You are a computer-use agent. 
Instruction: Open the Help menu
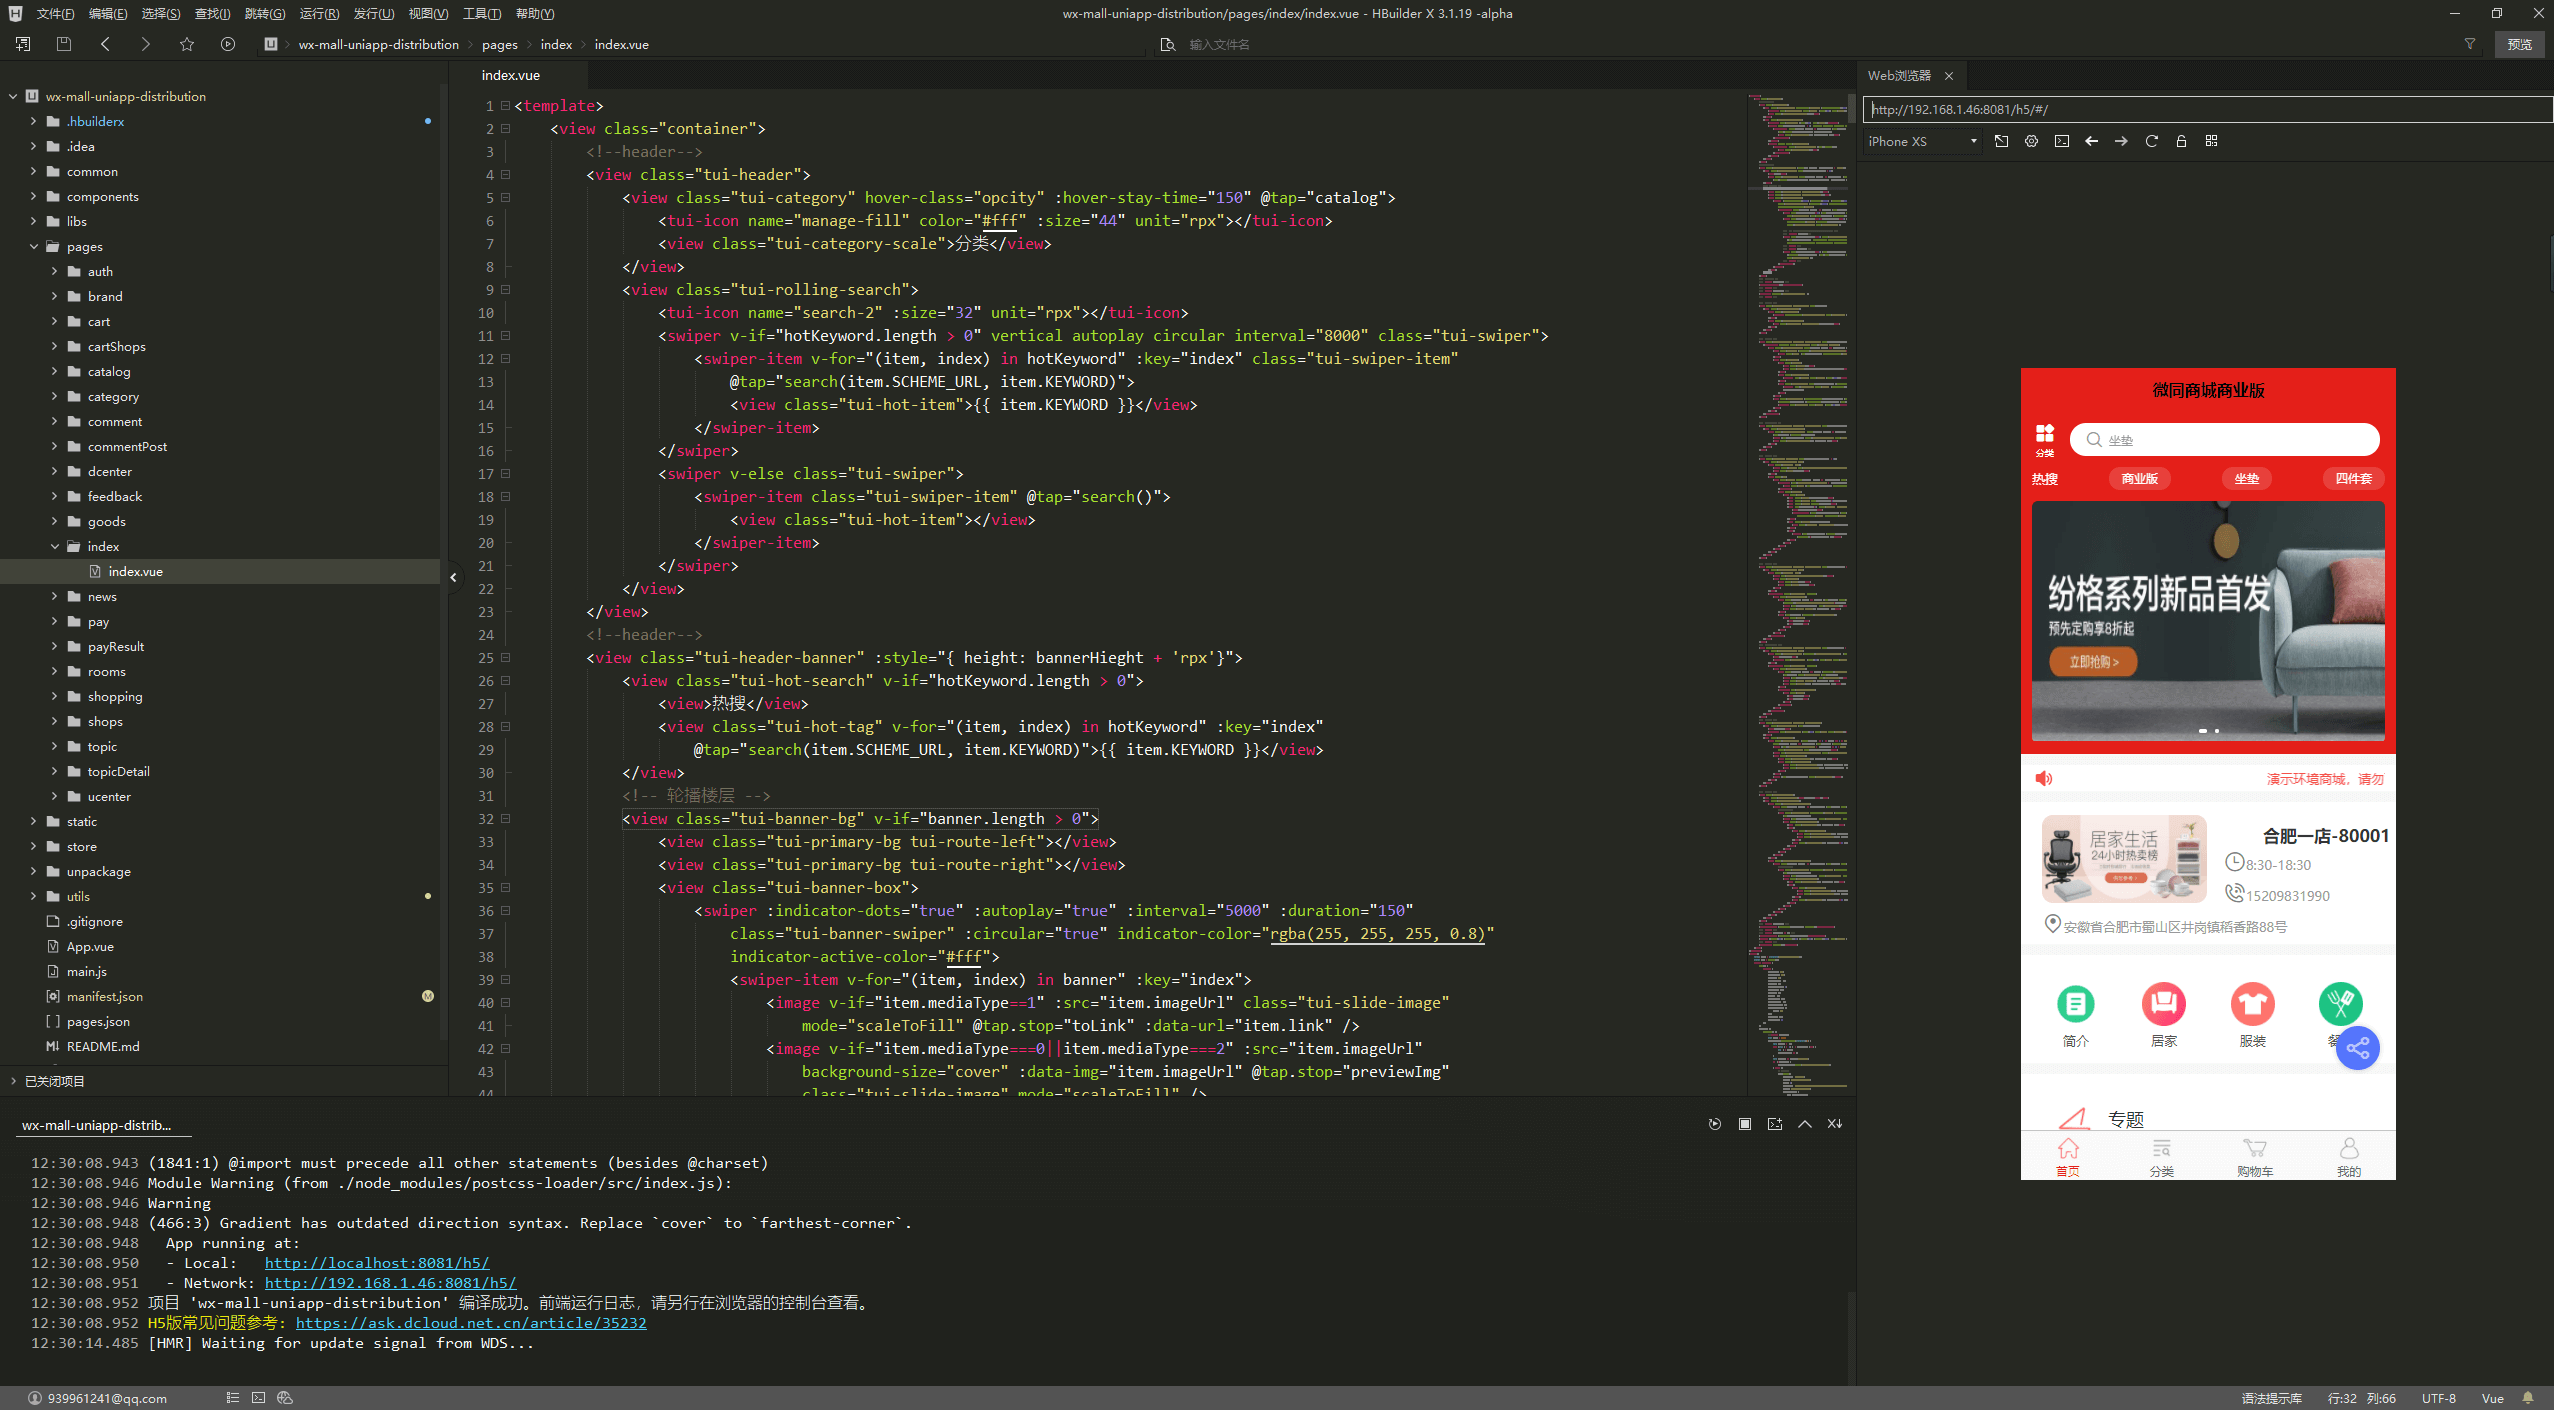[x=535, y=14]
